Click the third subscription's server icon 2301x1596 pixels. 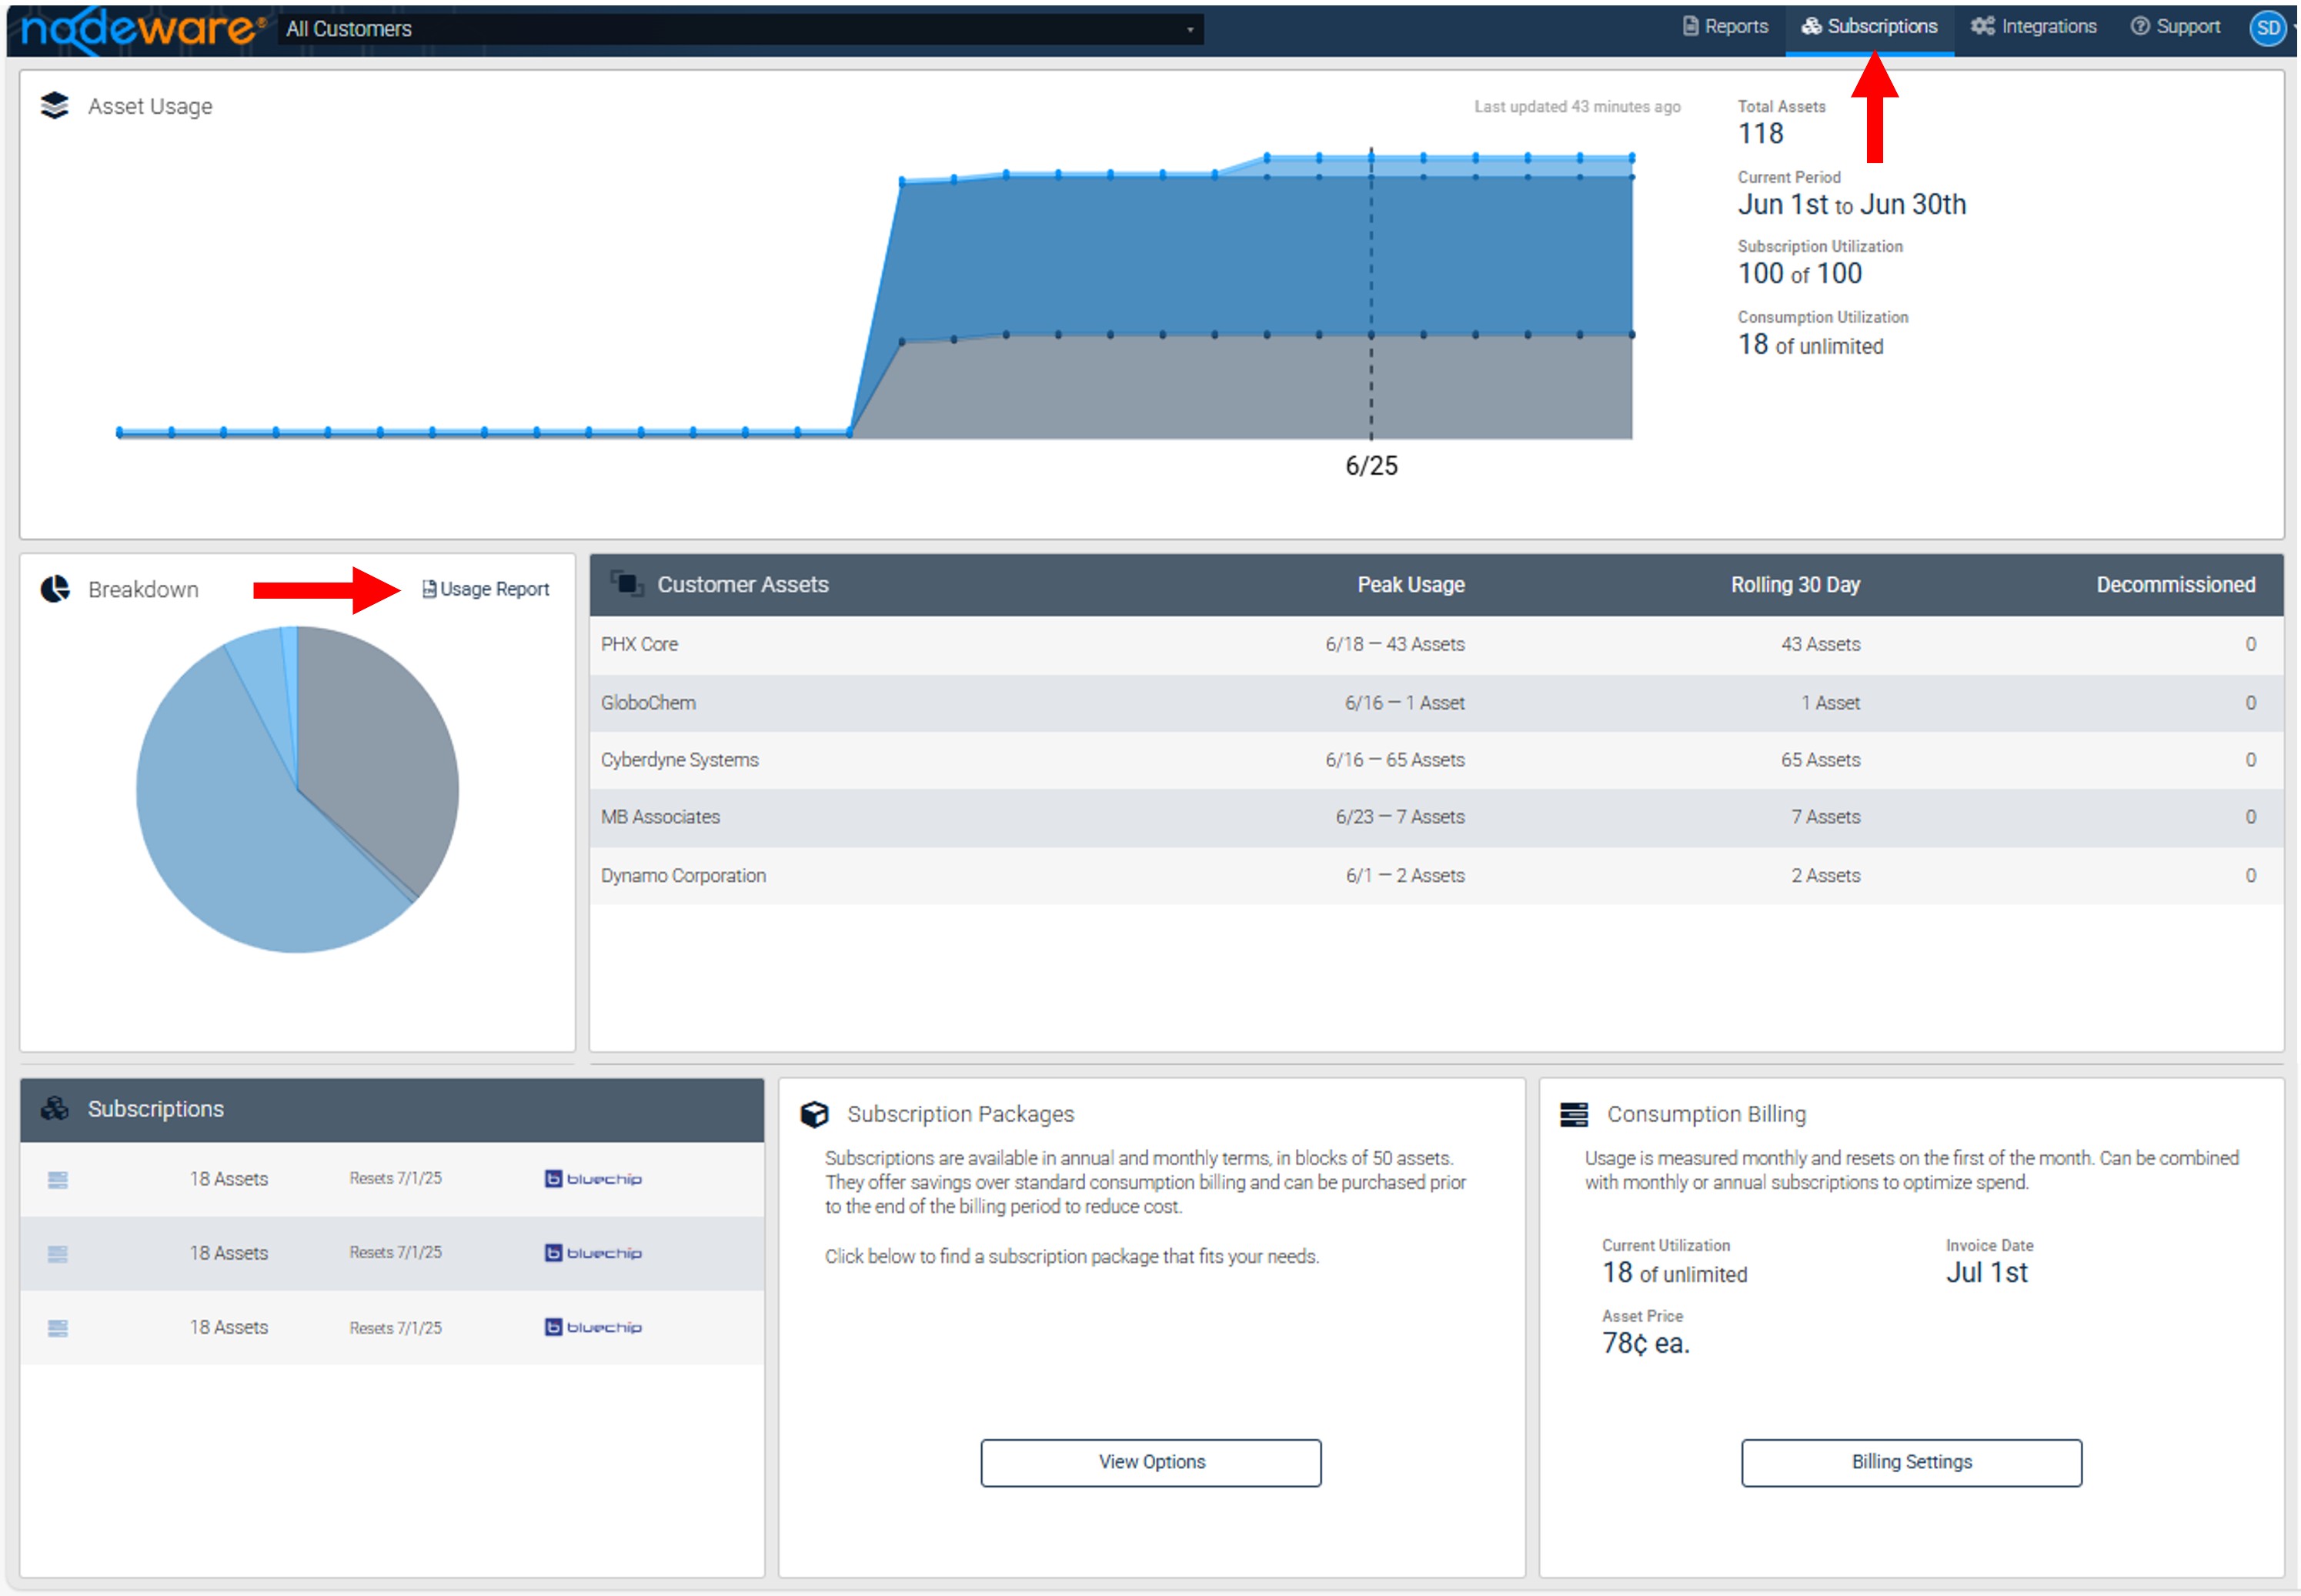58,1328
